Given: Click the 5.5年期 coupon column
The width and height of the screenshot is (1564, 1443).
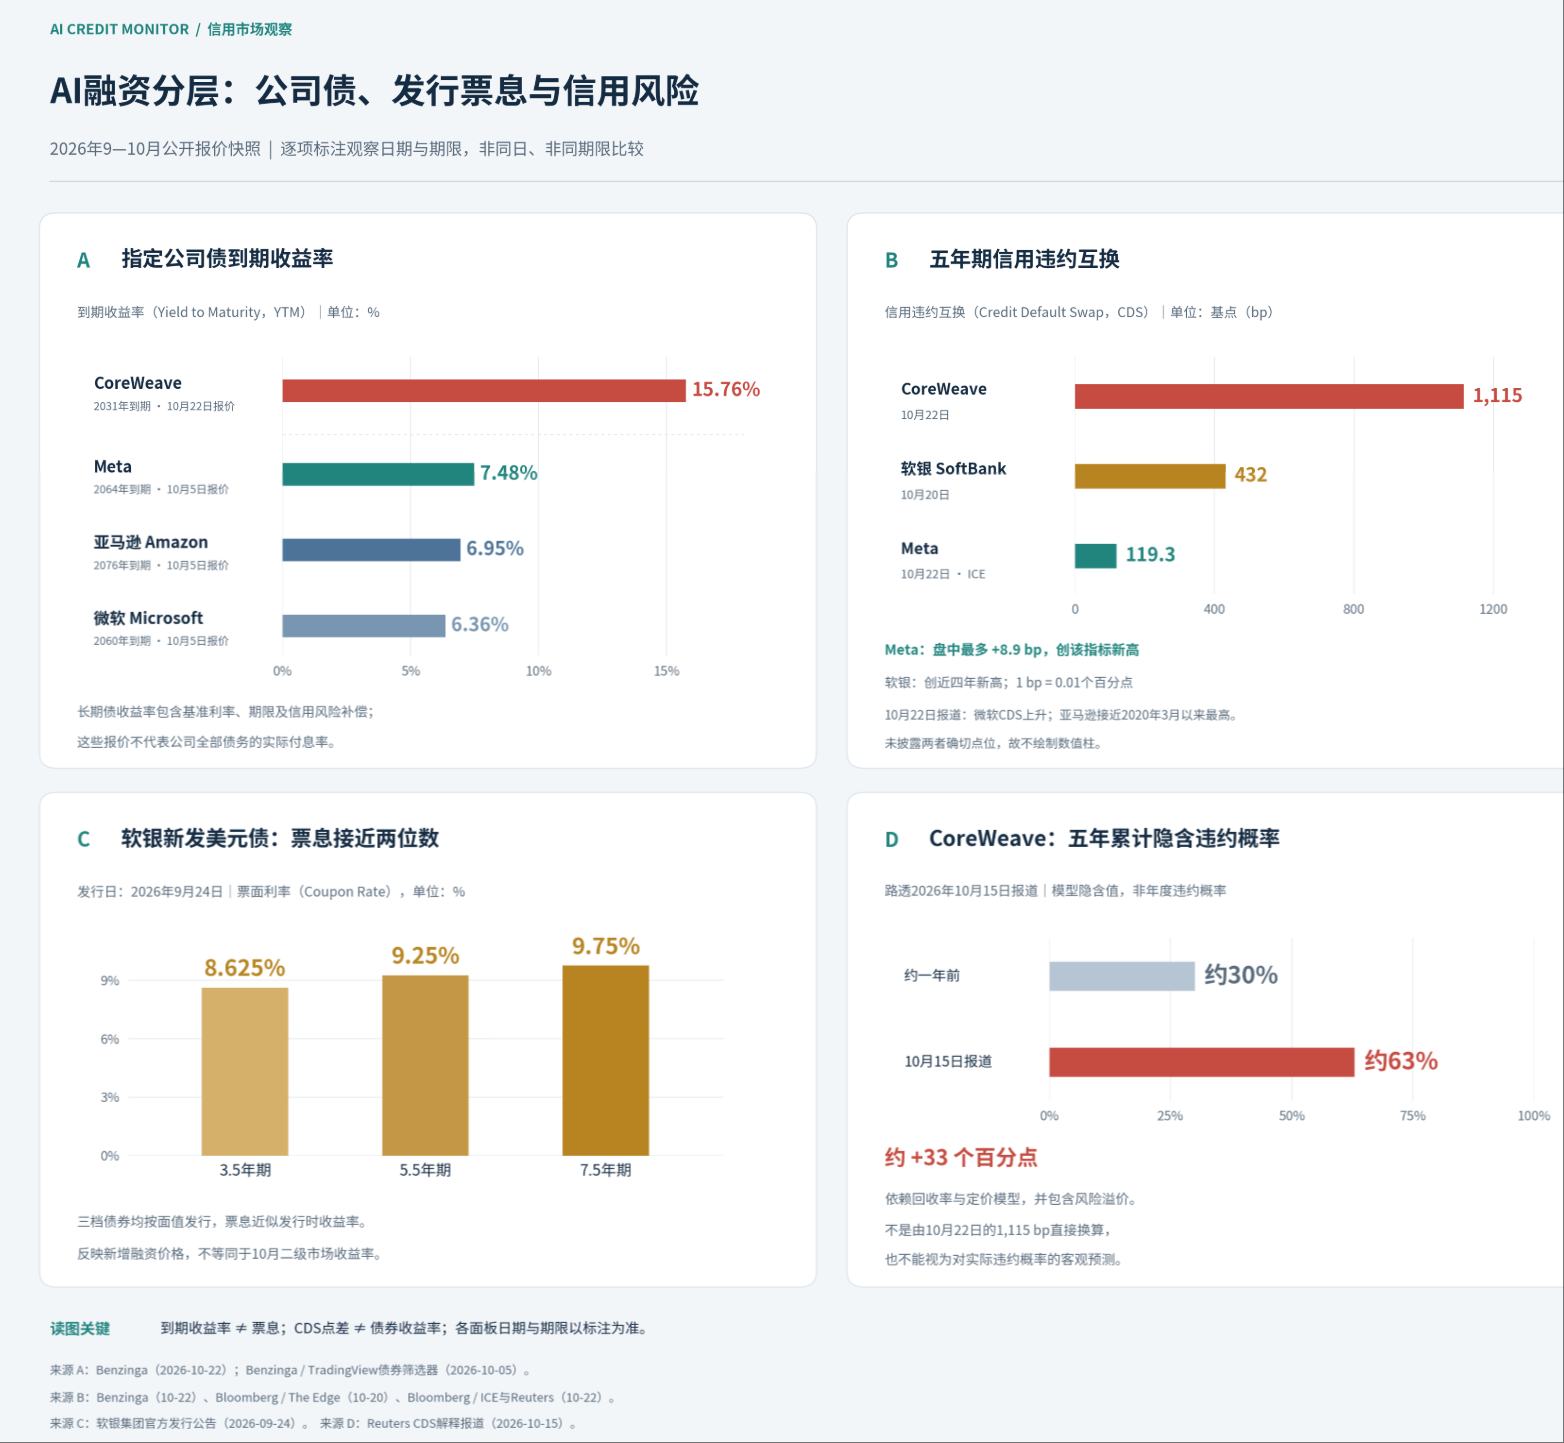Looking at the screenshot, I should (x=425, y=1065).
